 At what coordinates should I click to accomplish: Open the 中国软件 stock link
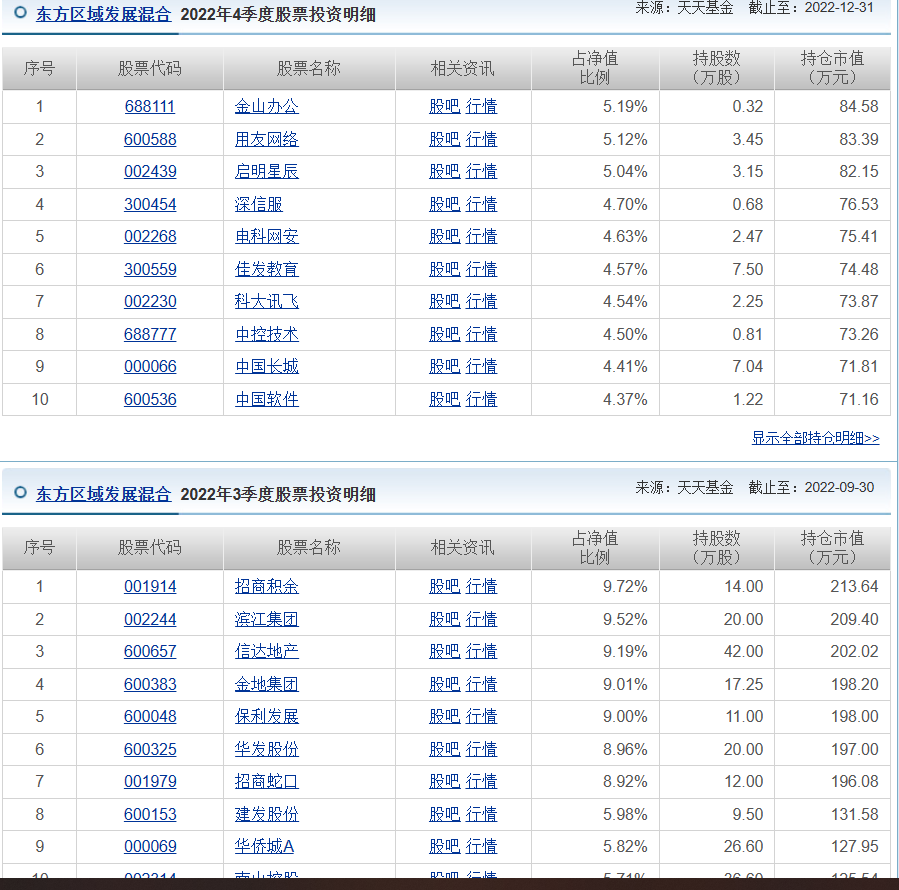pos(267,399)
